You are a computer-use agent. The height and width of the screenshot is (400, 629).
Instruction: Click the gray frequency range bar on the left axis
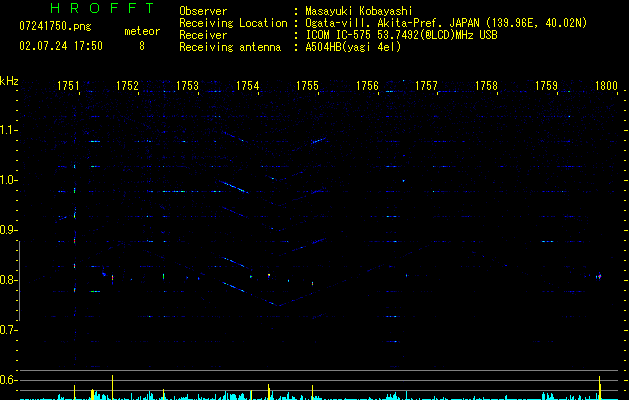click(20, 281)
